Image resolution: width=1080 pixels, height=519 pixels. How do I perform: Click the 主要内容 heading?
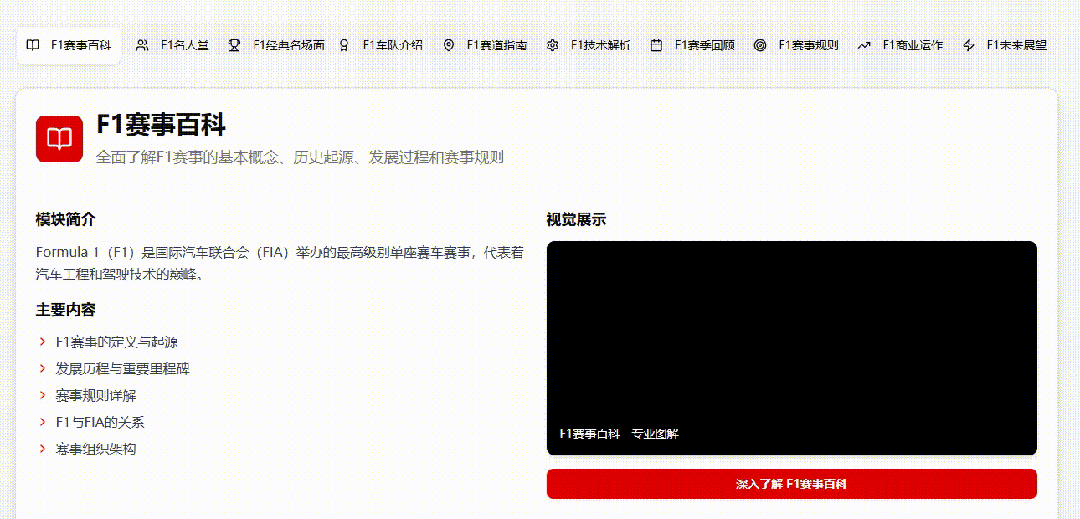[x=65, y=310]
